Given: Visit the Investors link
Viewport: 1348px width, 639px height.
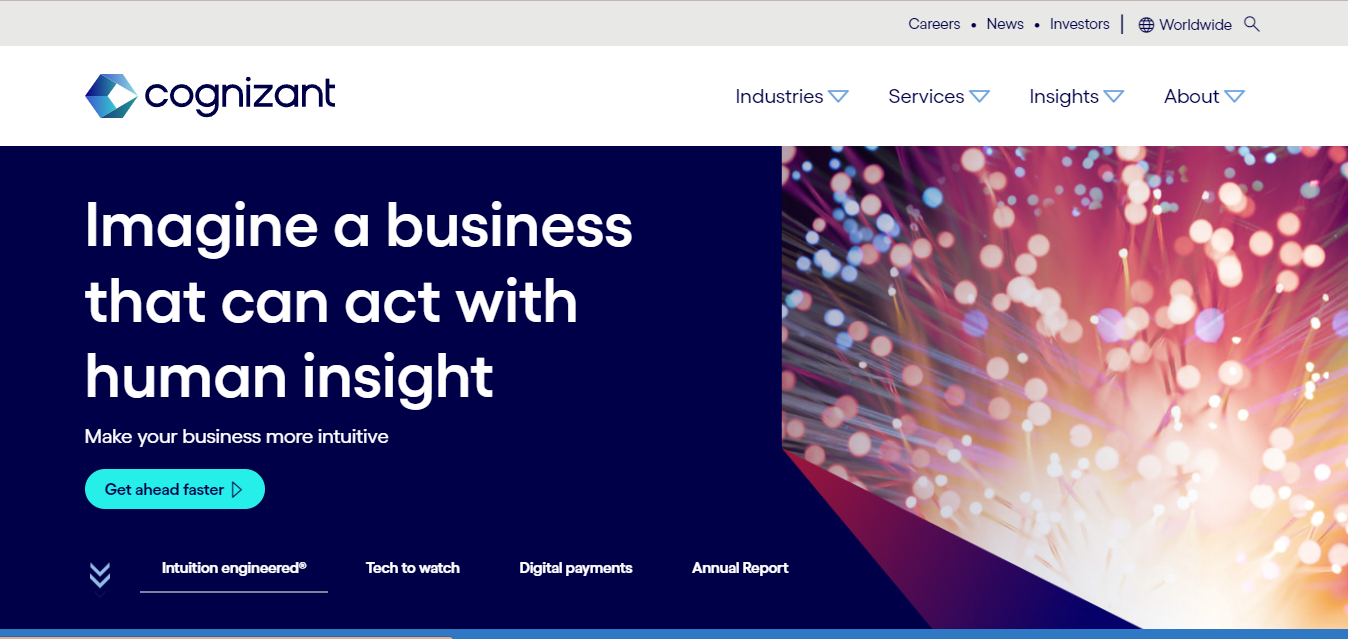Looking at the screenshot, I should click(1079, 24).
